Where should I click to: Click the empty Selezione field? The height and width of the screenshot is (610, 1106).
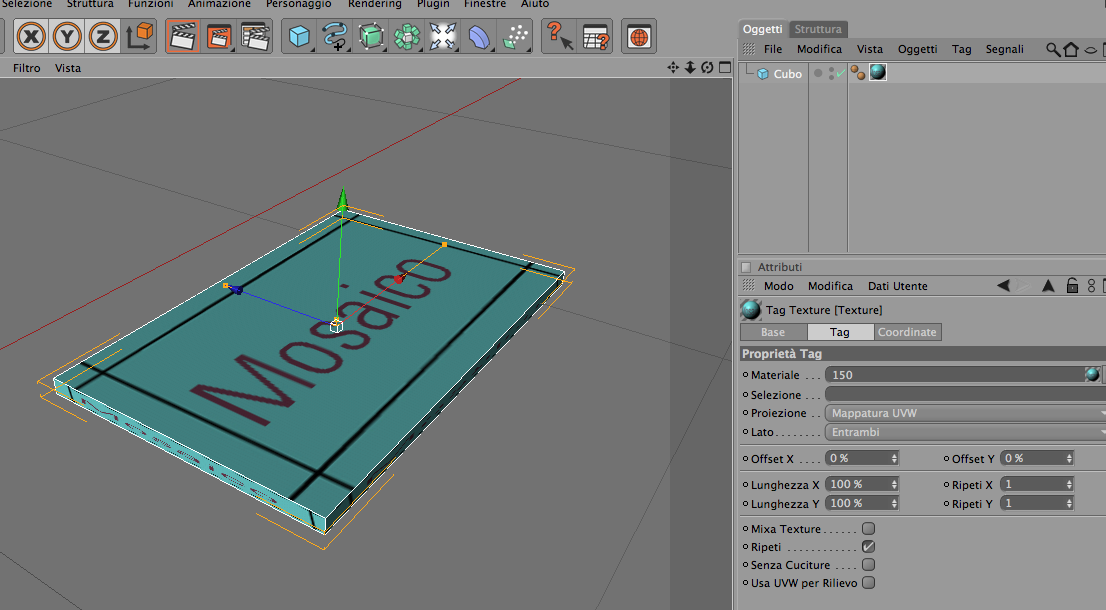coord(965,394)
